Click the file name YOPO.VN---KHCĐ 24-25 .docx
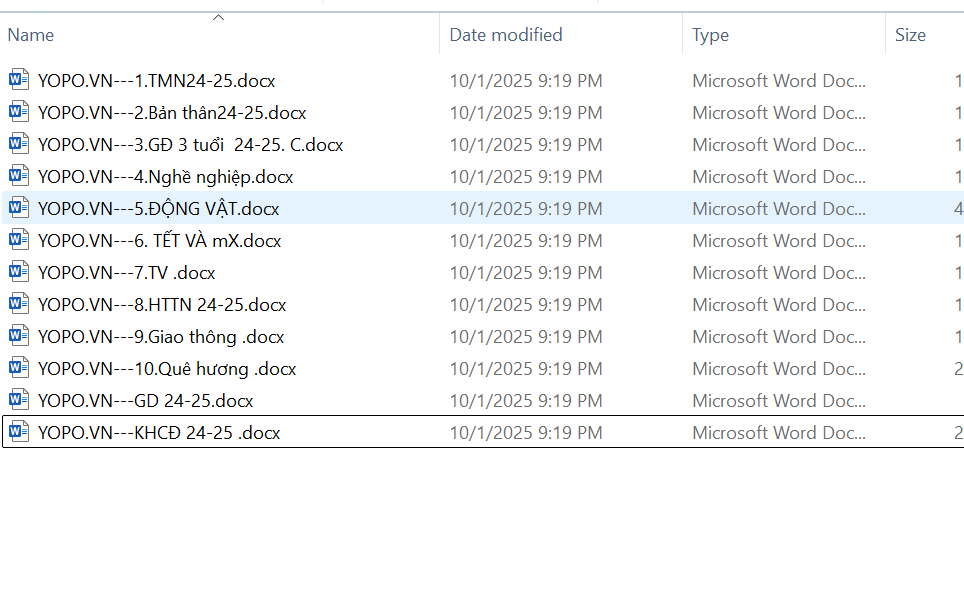 click(x=158, y=433)
